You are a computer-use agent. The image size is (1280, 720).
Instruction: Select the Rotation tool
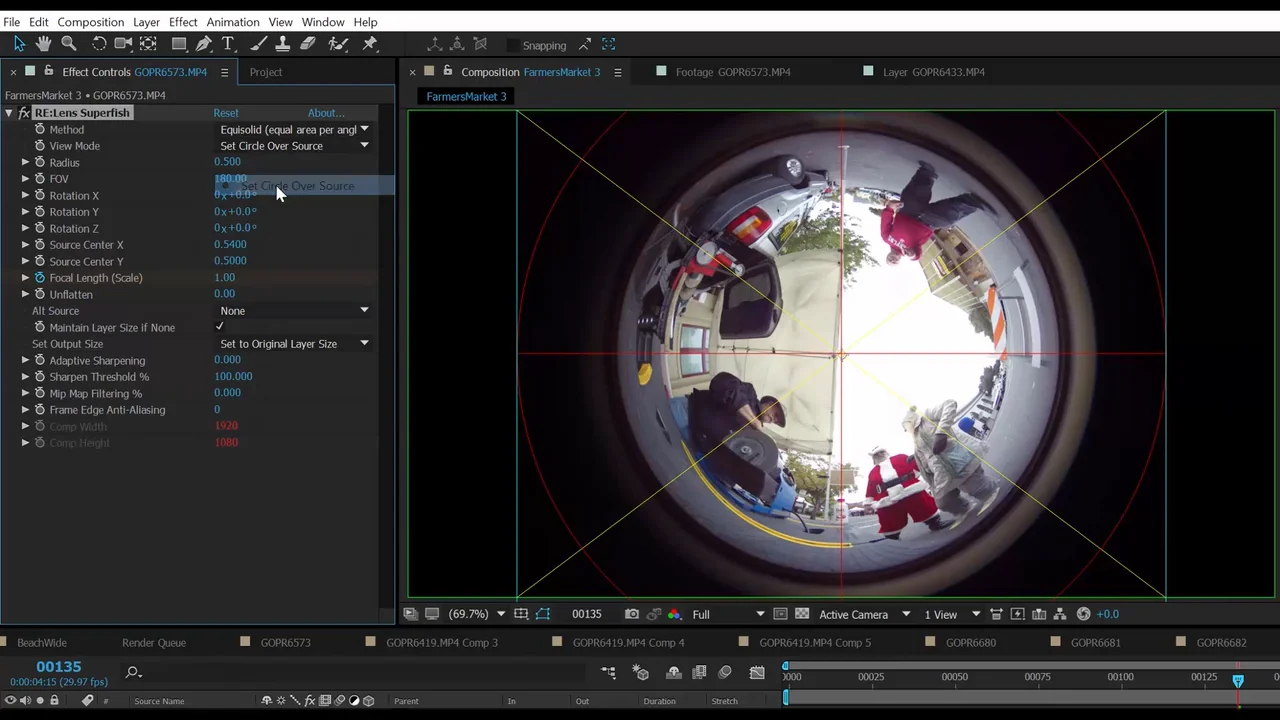tap(99, 43)
